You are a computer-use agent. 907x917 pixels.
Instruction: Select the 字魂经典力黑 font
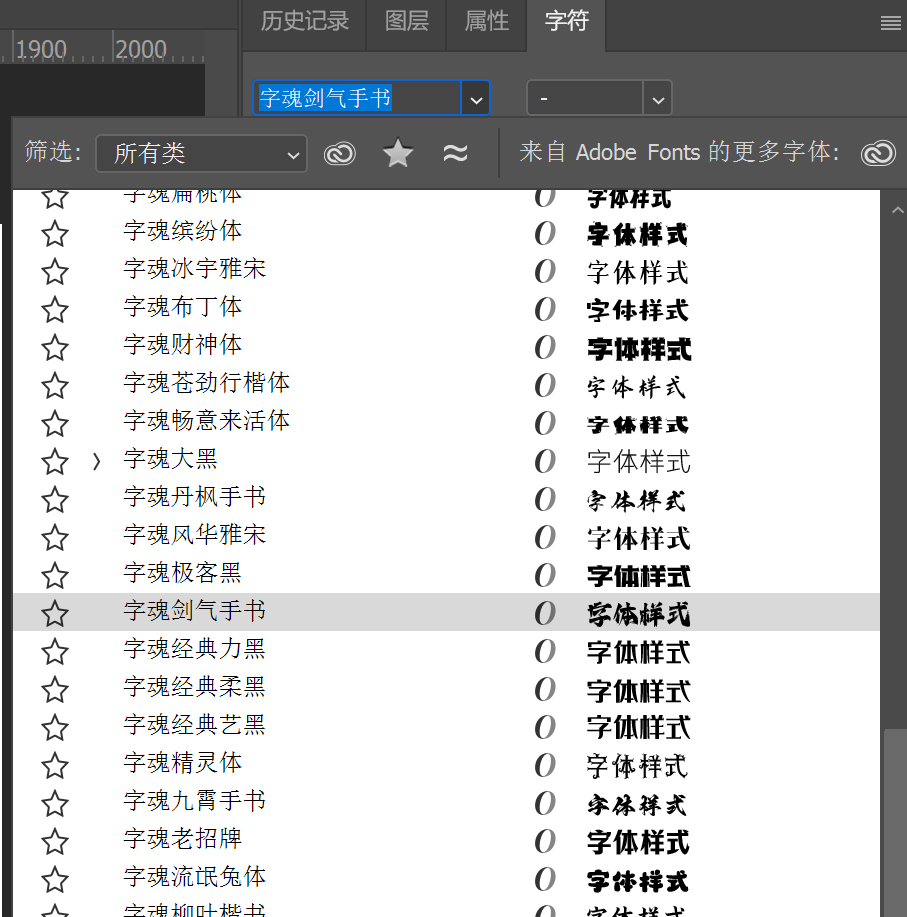pyautogui.click(x=195, y=650)
